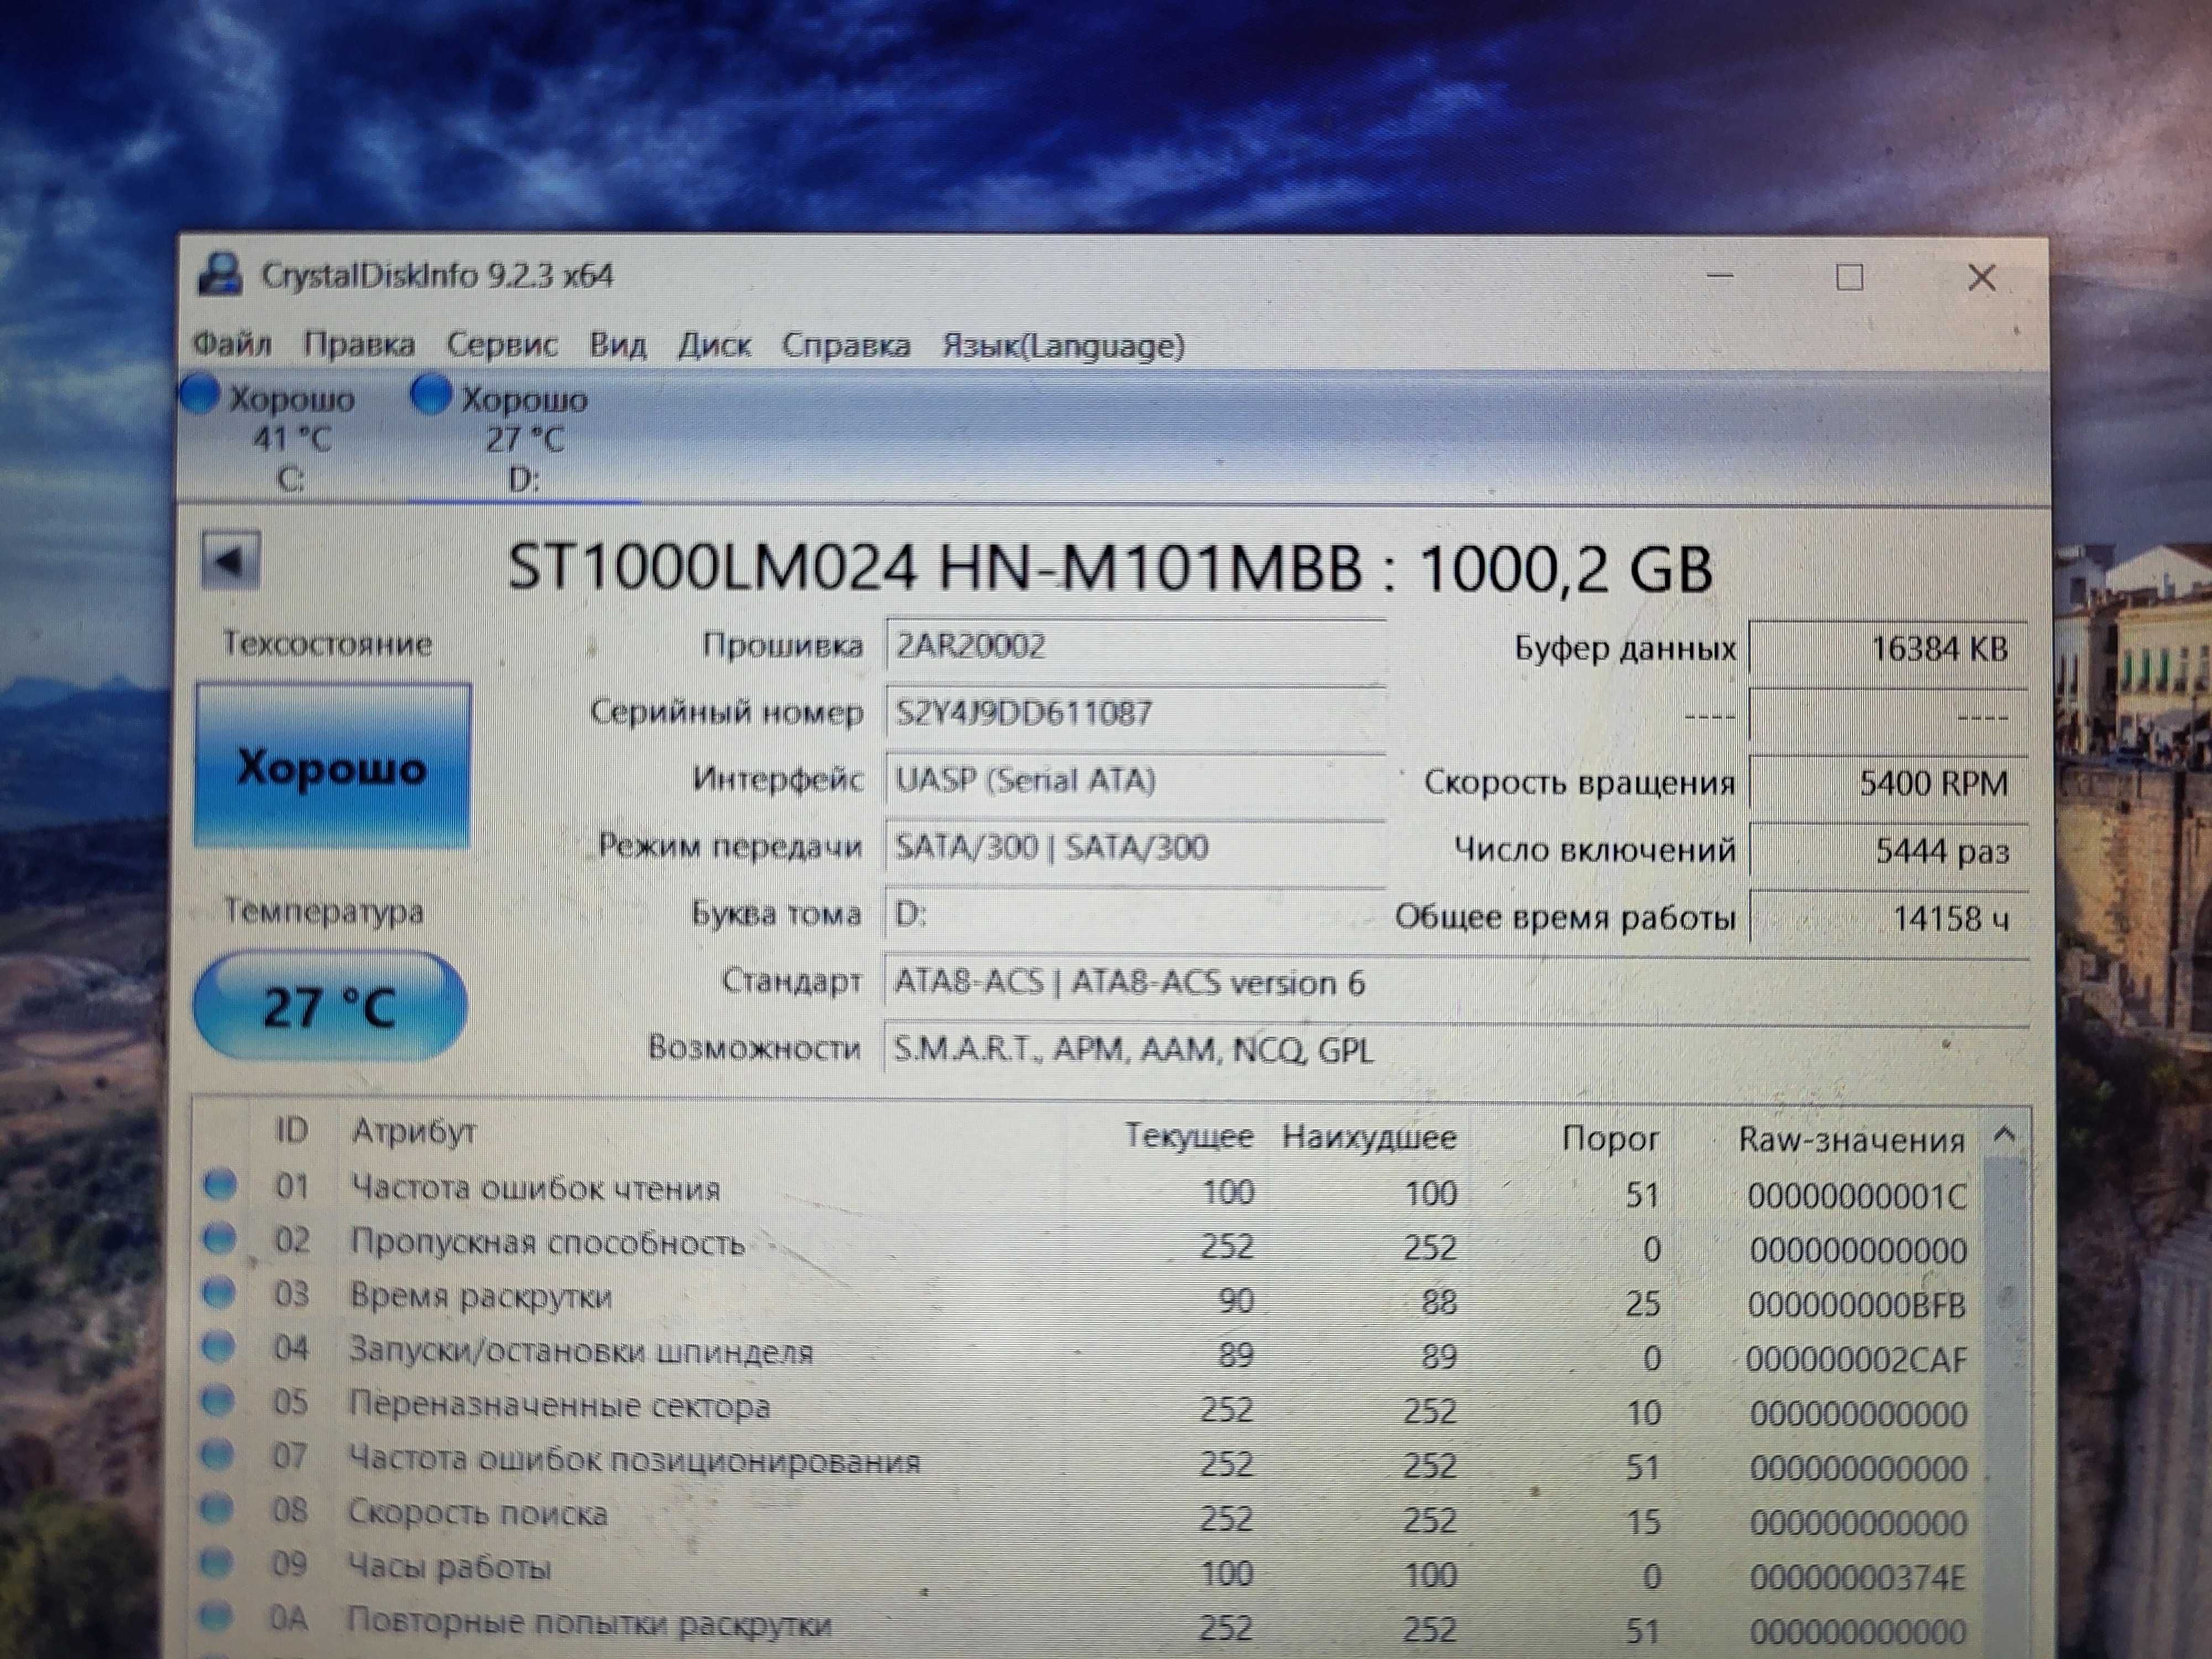The image size is (2212, 1659).
Task: Click raw value 00000000374E
Action: 1857,1577
